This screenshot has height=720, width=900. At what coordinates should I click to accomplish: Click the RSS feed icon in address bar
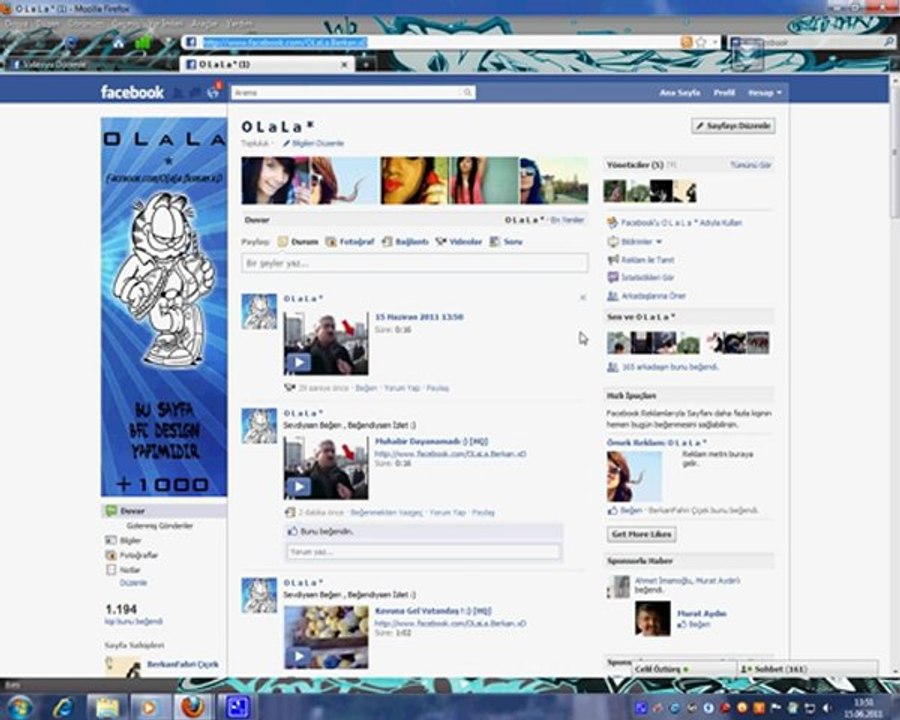(686, 42)
